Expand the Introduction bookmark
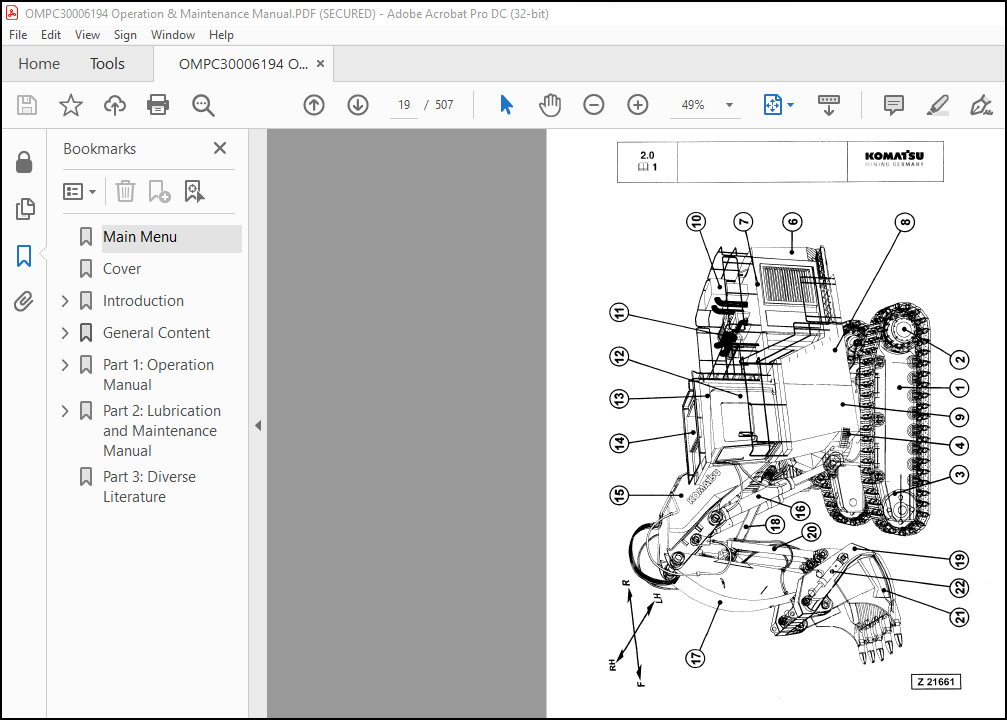 (65, 301)
